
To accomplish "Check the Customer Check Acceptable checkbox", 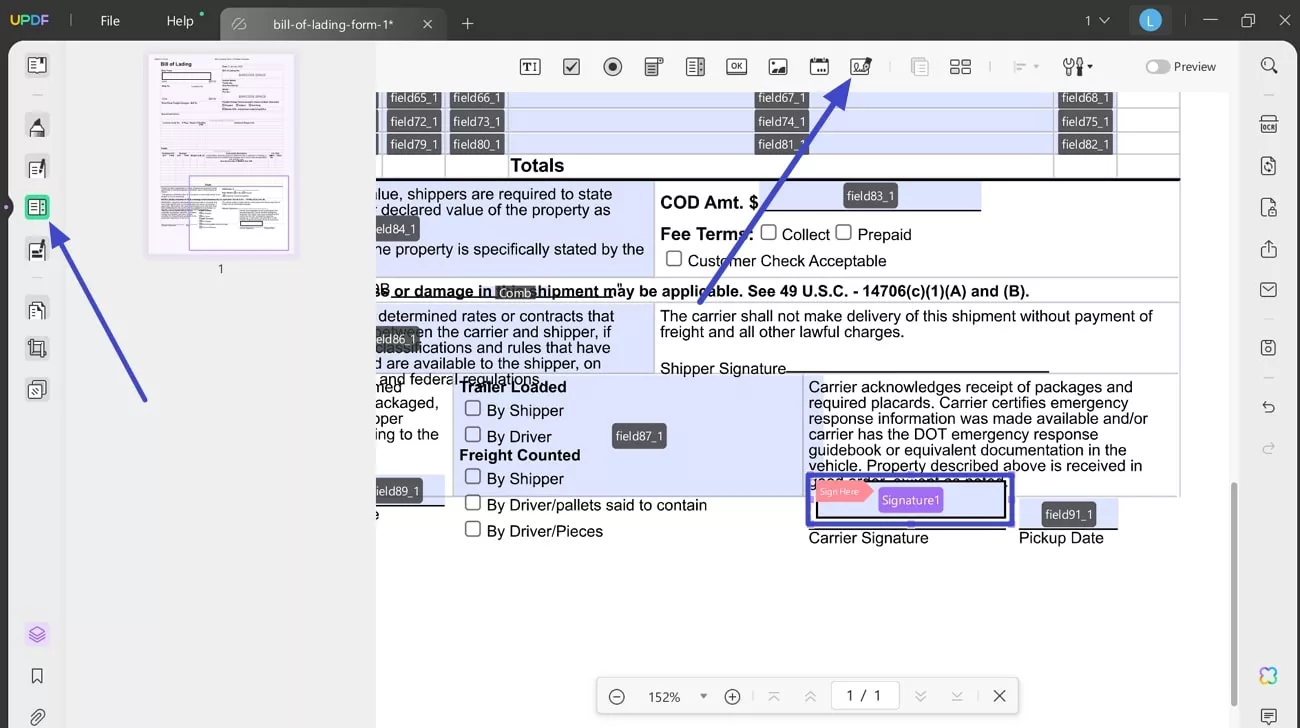I will 674,259.
